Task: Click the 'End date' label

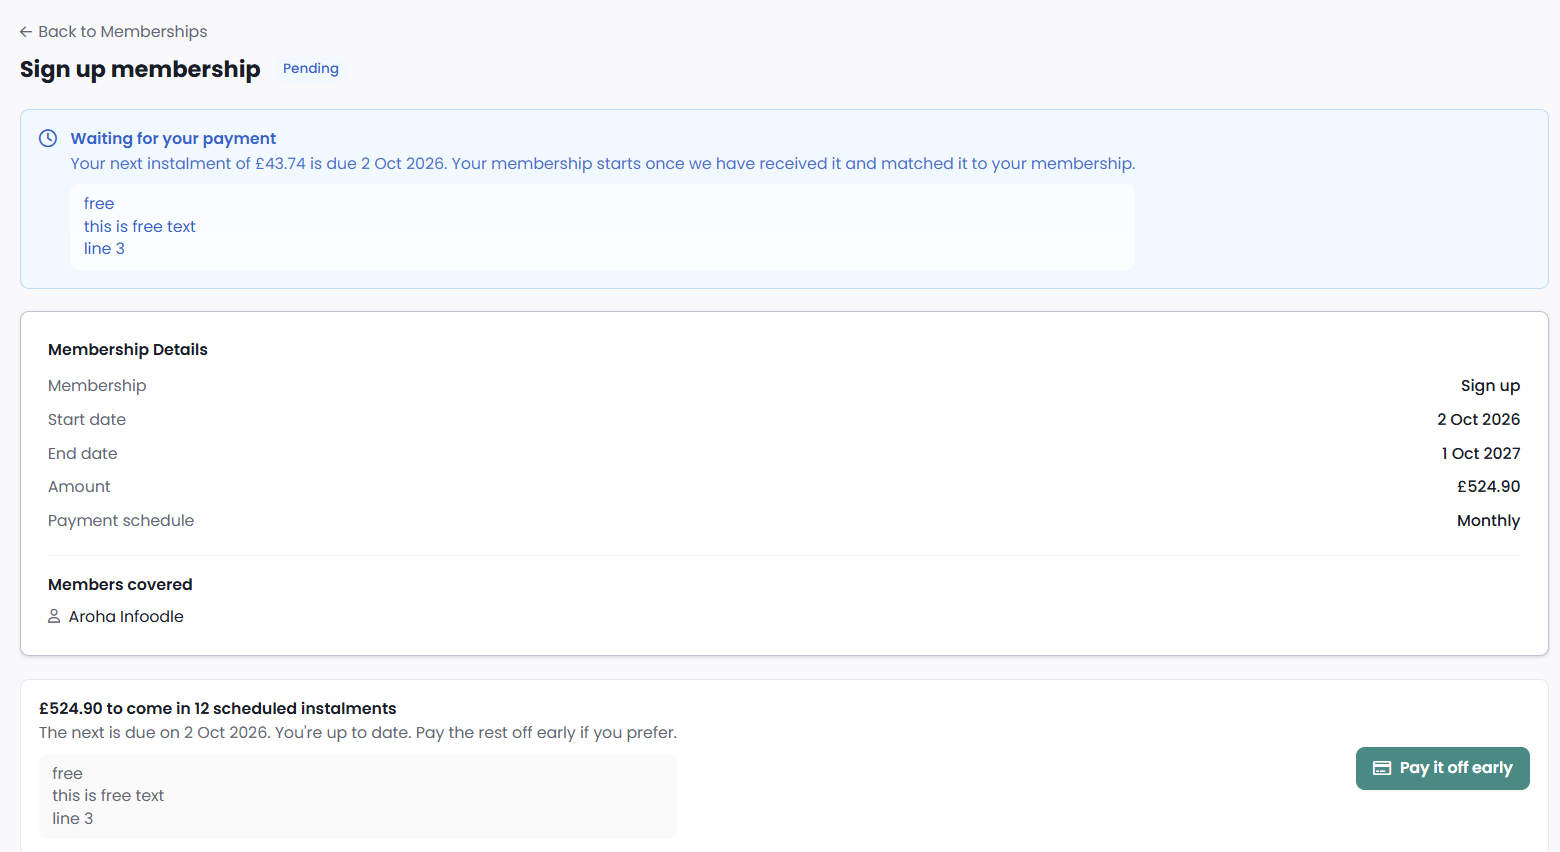Action: pos(83,453)
